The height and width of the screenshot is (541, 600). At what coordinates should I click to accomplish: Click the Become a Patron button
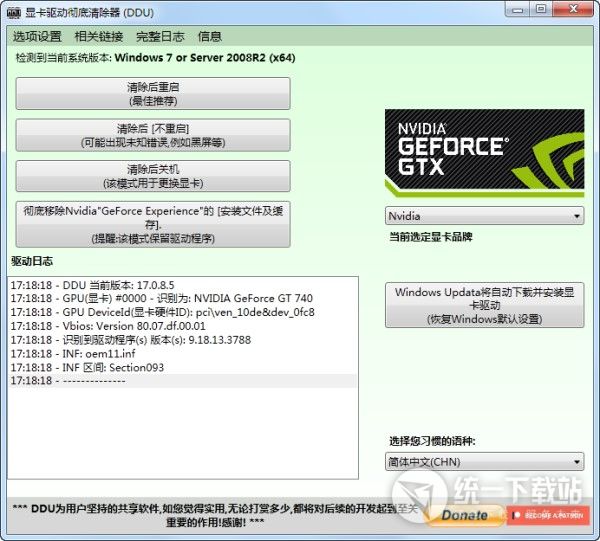(548, 515)
